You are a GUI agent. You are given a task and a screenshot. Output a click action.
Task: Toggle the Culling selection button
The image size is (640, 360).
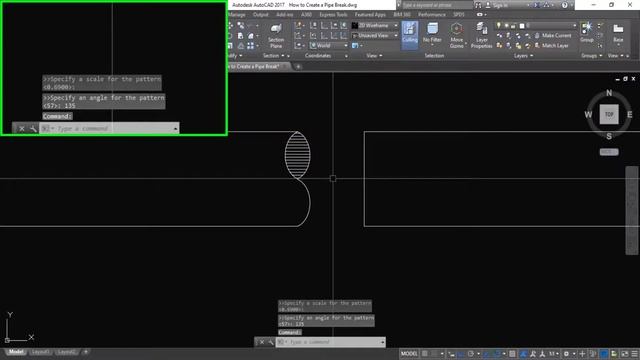[410, 35]
